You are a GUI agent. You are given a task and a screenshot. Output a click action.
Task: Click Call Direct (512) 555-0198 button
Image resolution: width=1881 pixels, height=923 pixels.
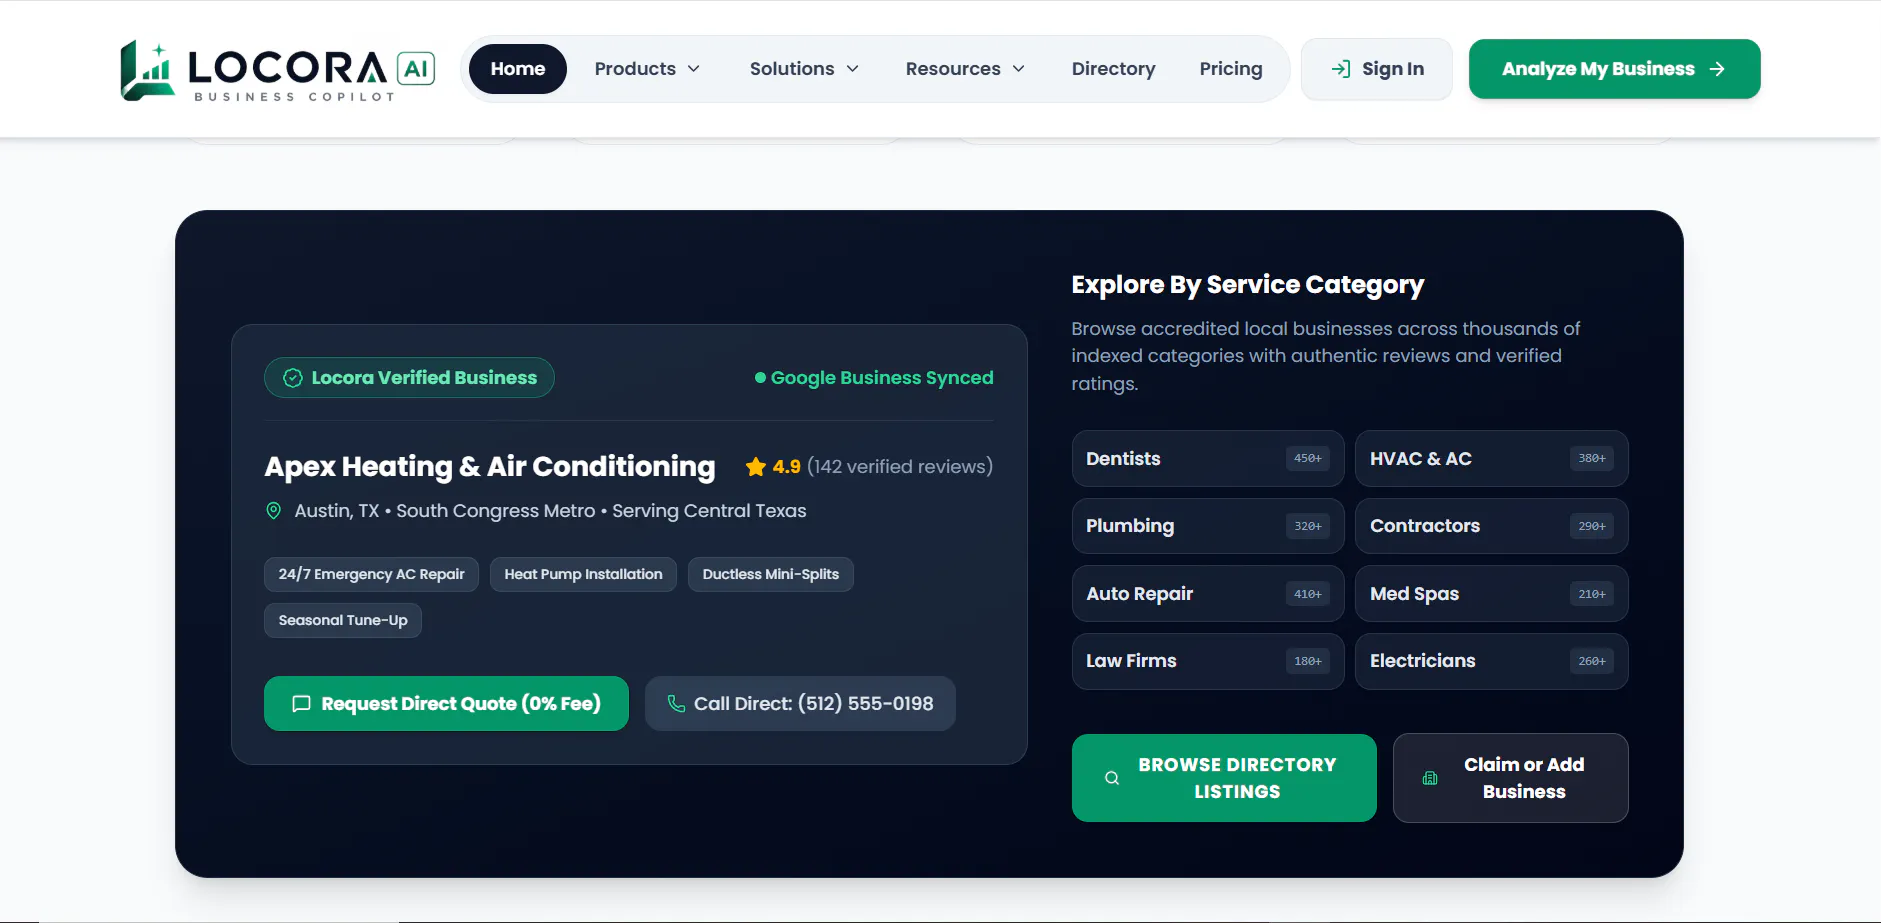tap(800, 704)
